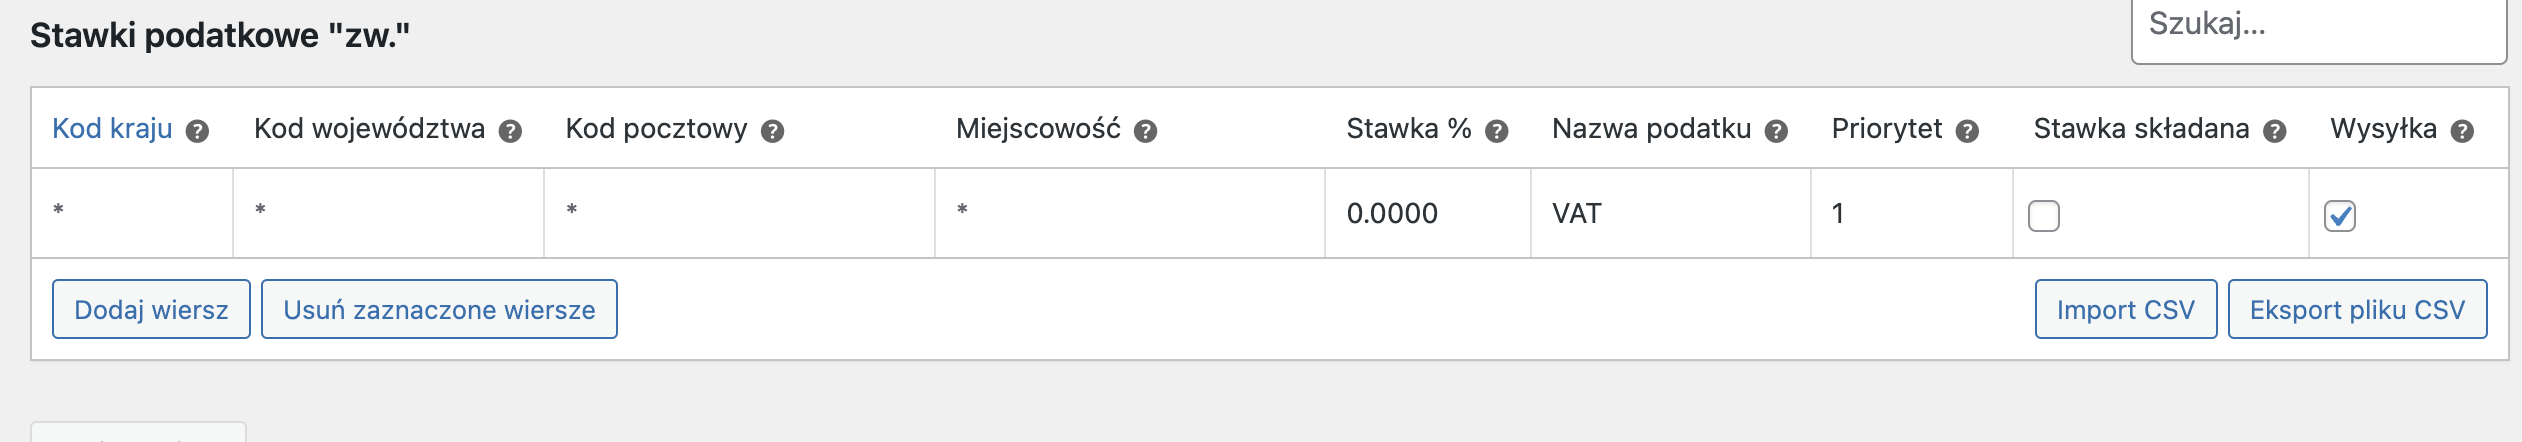Click Dodaj wiersz button
The height and width of the screenshot is (442, 2522).
coord(151,309)
